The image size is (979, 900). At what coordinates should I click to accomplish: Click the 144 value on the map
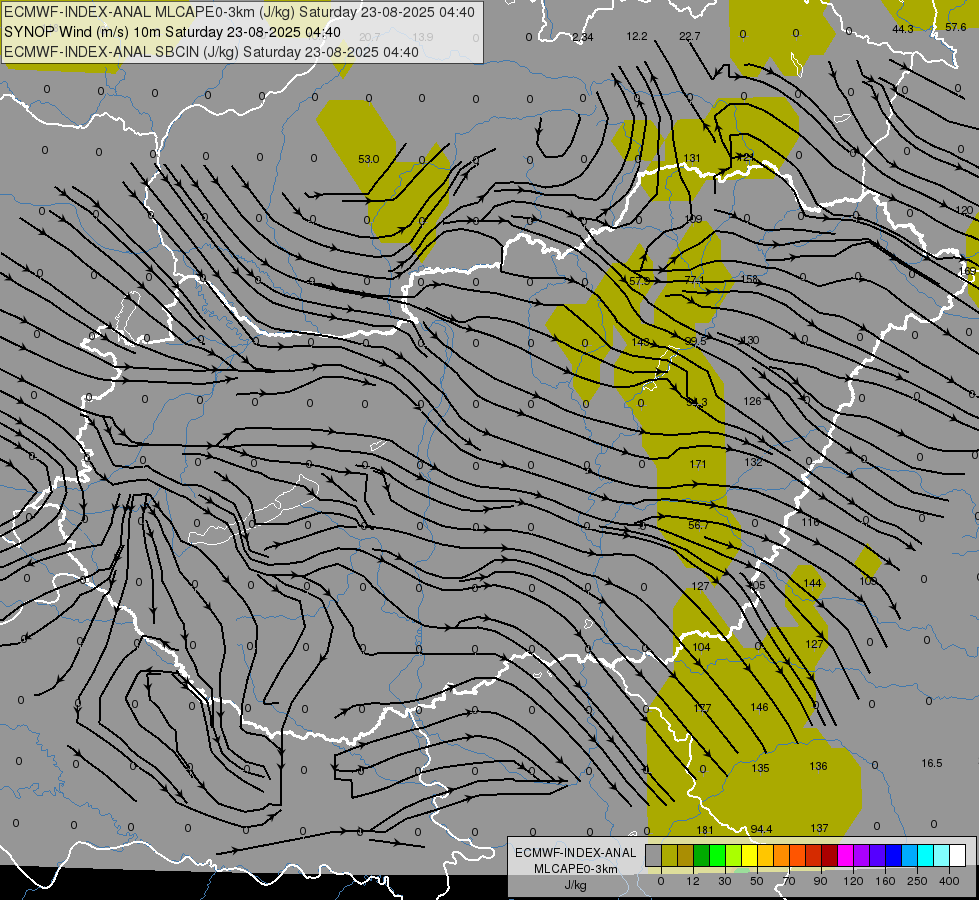[x=812, y=583]
